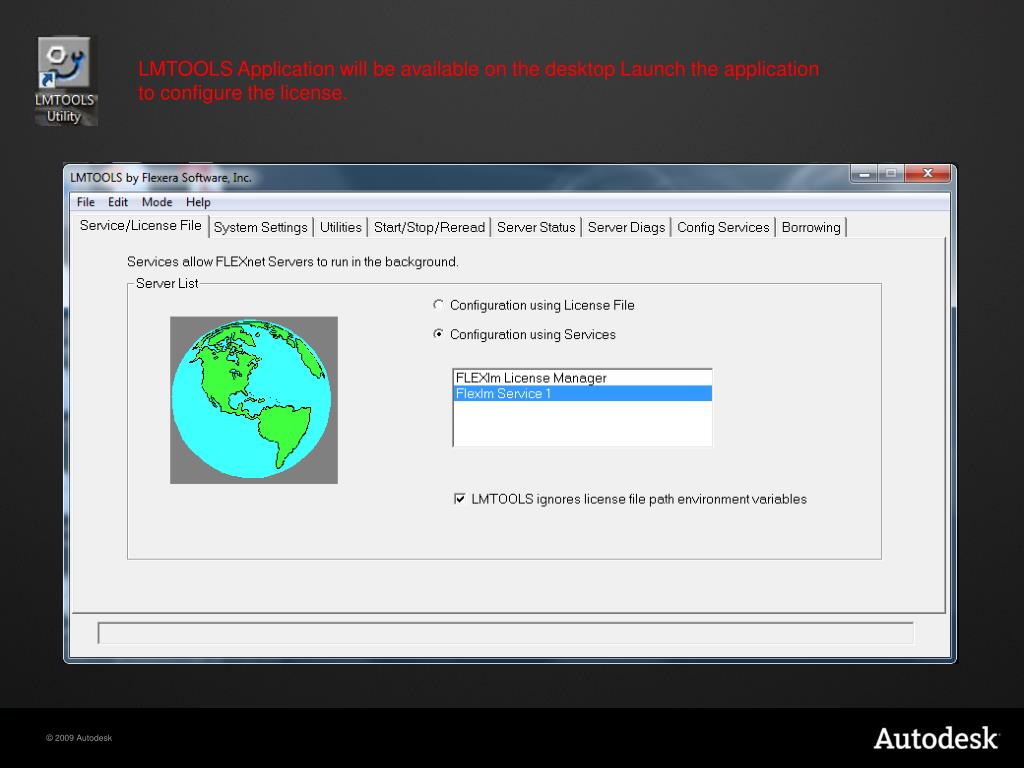The height and width of the screenshot is (768, 1024).
Task: Select FLEXlm License Manager in service list
Action: pyautogui.click(x=582, y=378)
